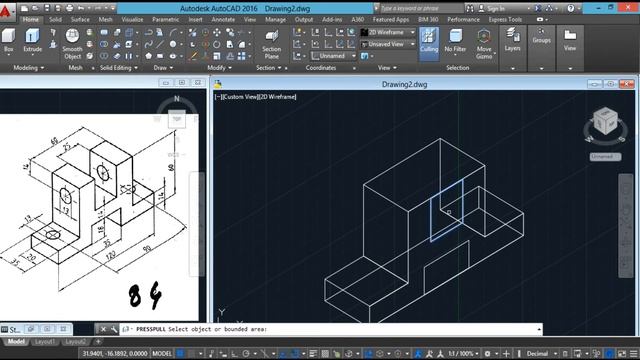Select the Extrude tool
640x360 pixels.
[32, 41]
